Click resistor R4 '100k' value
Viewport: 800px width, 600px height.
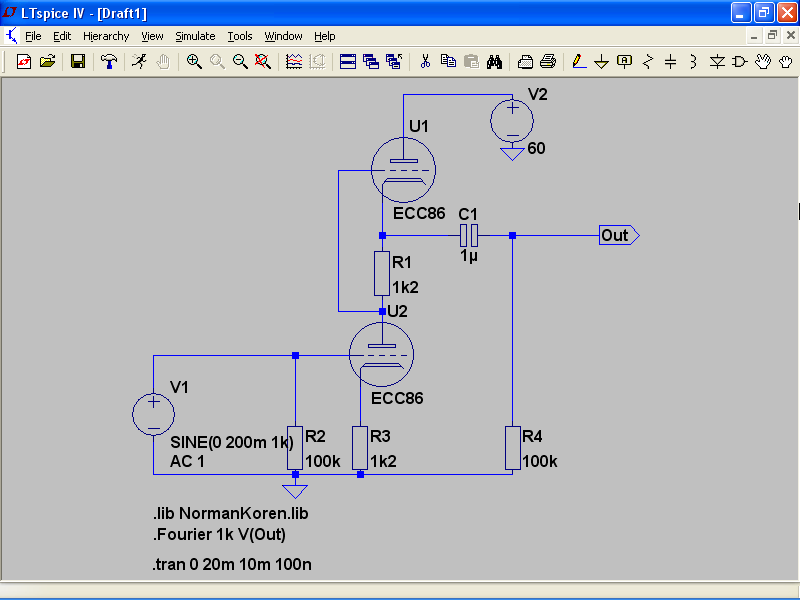coord(540,462)
